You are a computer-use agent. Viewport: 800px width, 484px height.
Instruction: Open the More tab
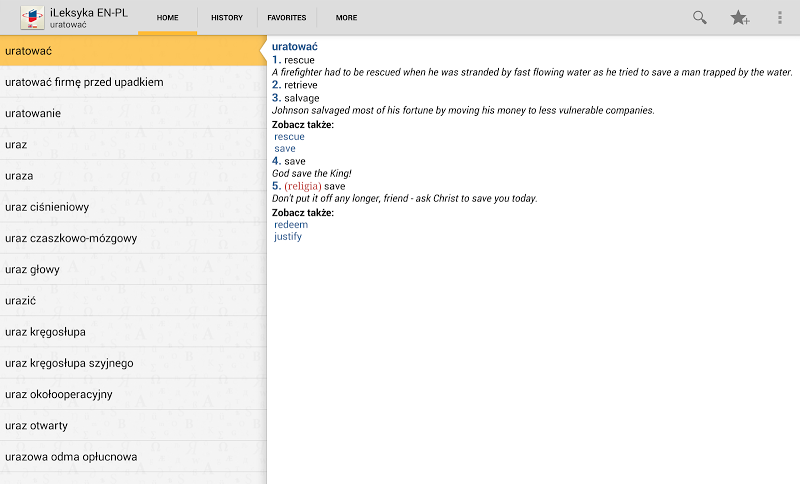tap(346, 18)
